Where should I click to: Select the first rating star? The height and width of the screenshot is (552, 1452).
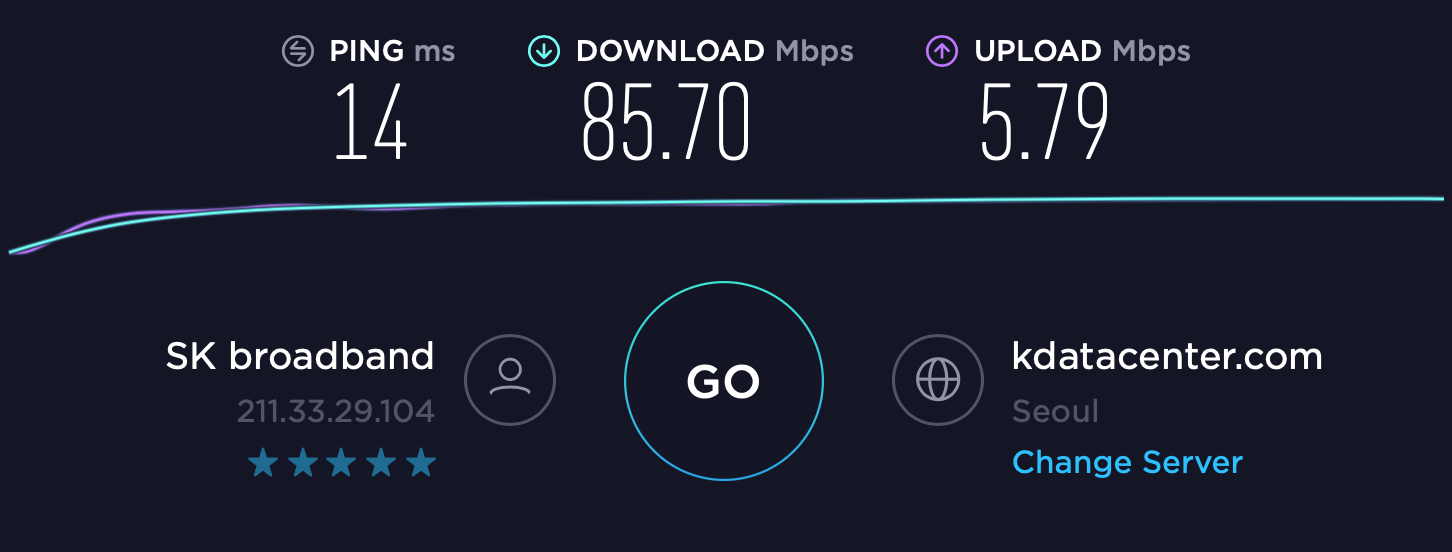262,462
